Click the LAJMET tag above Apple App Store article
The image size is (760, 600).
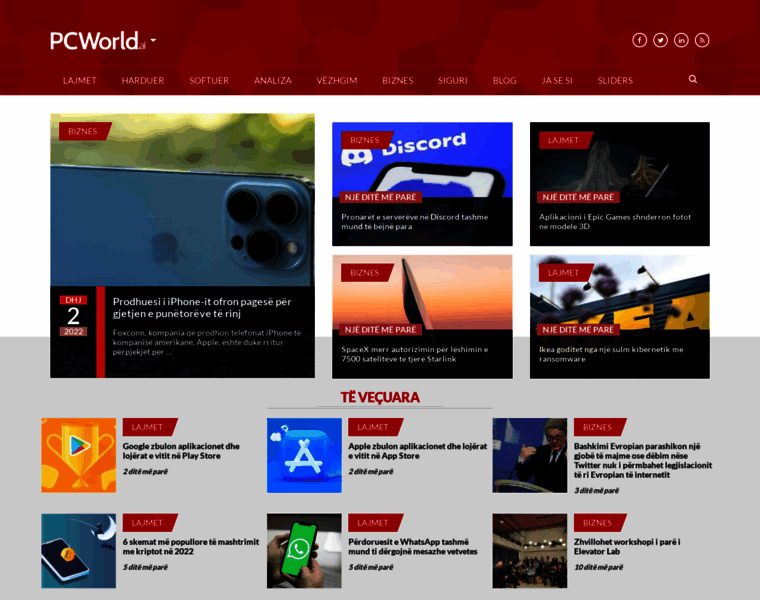(375, 427)
